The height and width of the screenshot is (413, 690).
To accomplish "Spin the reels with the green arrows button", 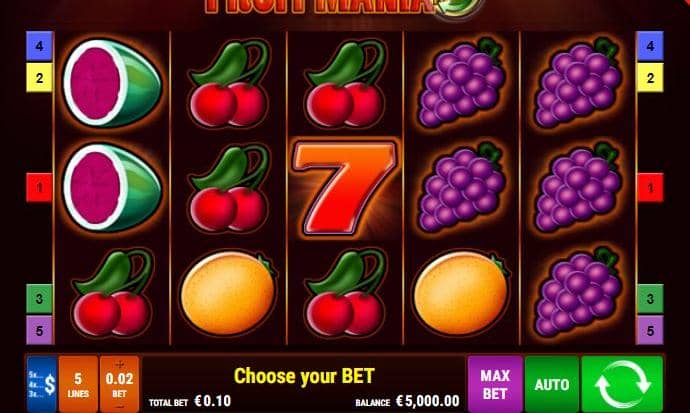I will 622,384.
